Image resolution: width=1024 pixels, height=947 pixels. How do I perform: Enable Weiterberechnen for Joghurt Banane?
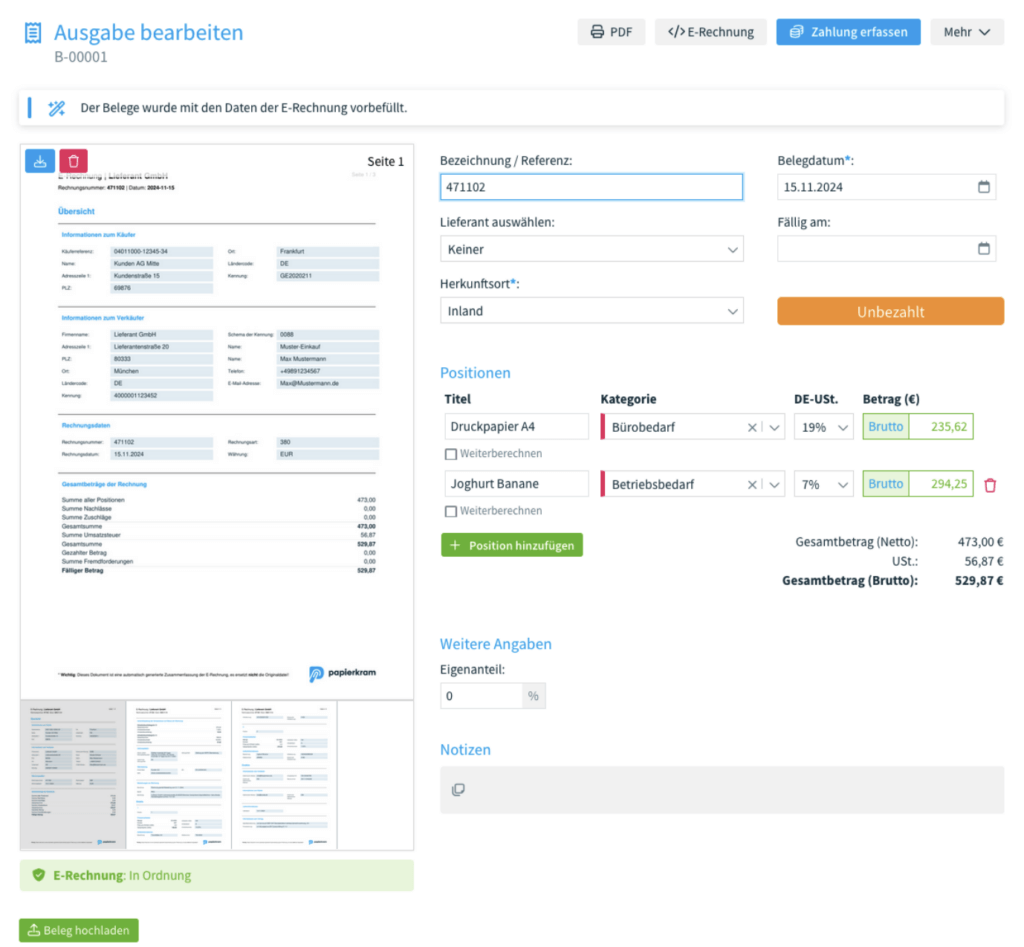[x=451, y=511]
